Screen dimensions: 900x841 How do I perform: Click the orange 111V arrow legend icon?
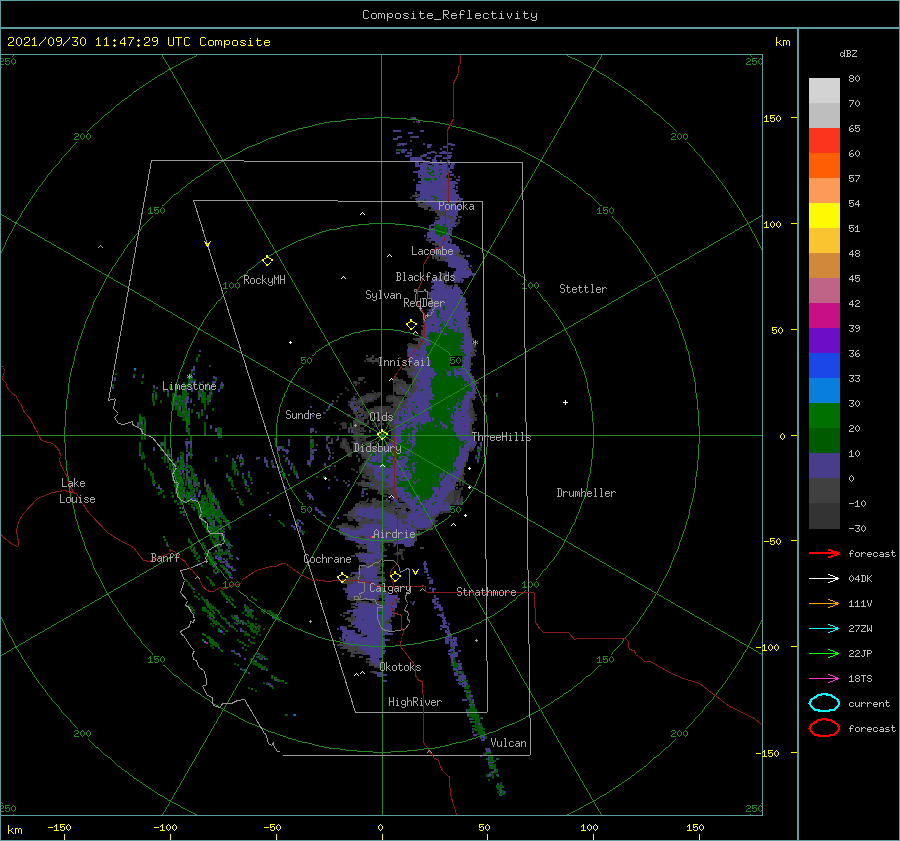(824, 603)
